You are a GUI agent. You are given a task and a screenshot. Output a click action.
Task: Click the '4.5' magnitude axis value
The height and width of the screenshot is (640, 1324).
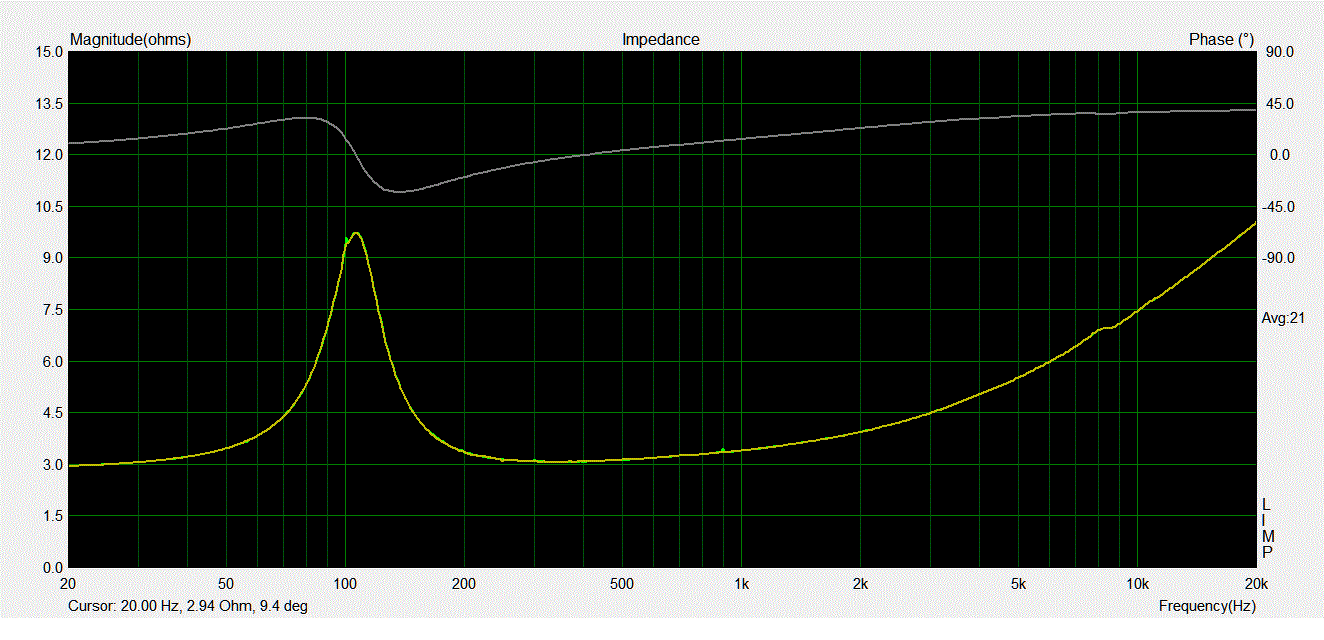coord(51,413)
